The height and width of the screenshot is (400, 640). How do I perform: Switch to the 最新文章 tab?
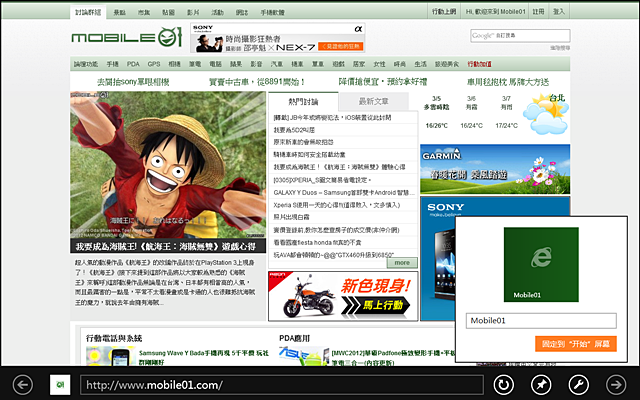[x=373, y=101]
